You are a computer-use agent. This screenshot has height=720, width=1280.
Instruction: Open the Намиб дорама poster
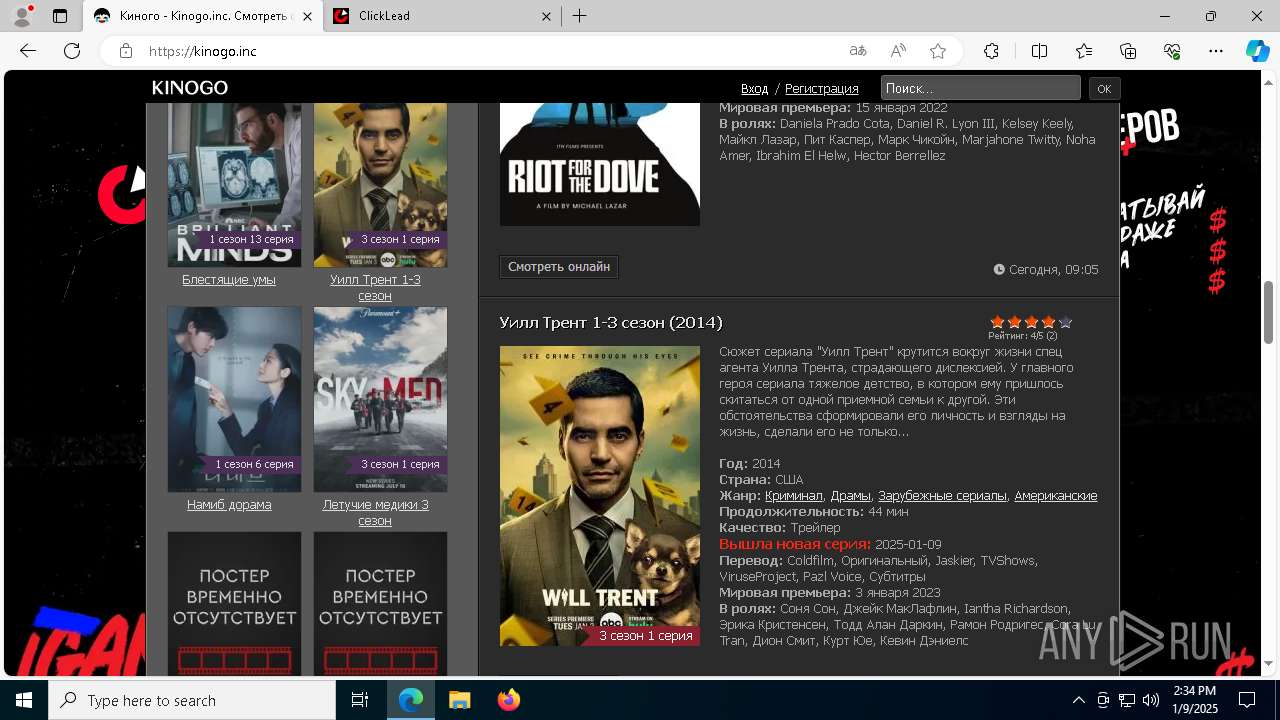click(x=234, y=399)
